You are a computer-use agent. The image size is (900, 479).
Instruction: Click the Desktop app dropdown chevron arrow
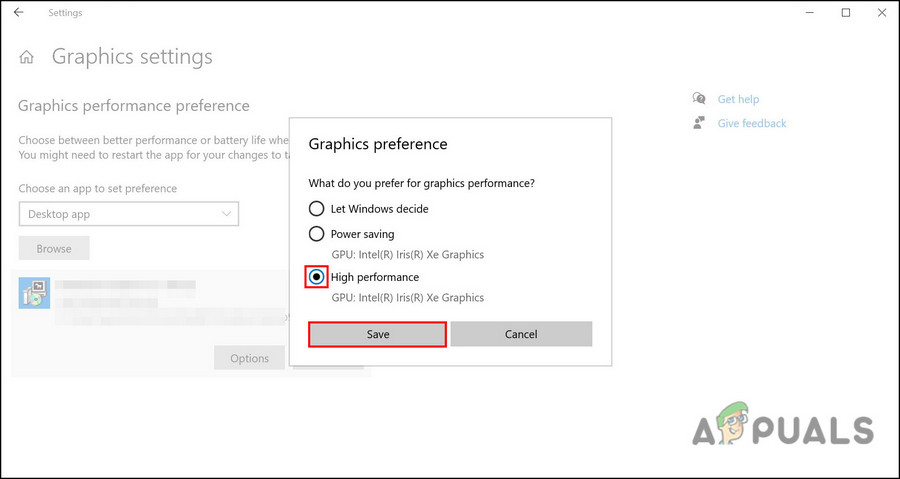click(226, 214)
